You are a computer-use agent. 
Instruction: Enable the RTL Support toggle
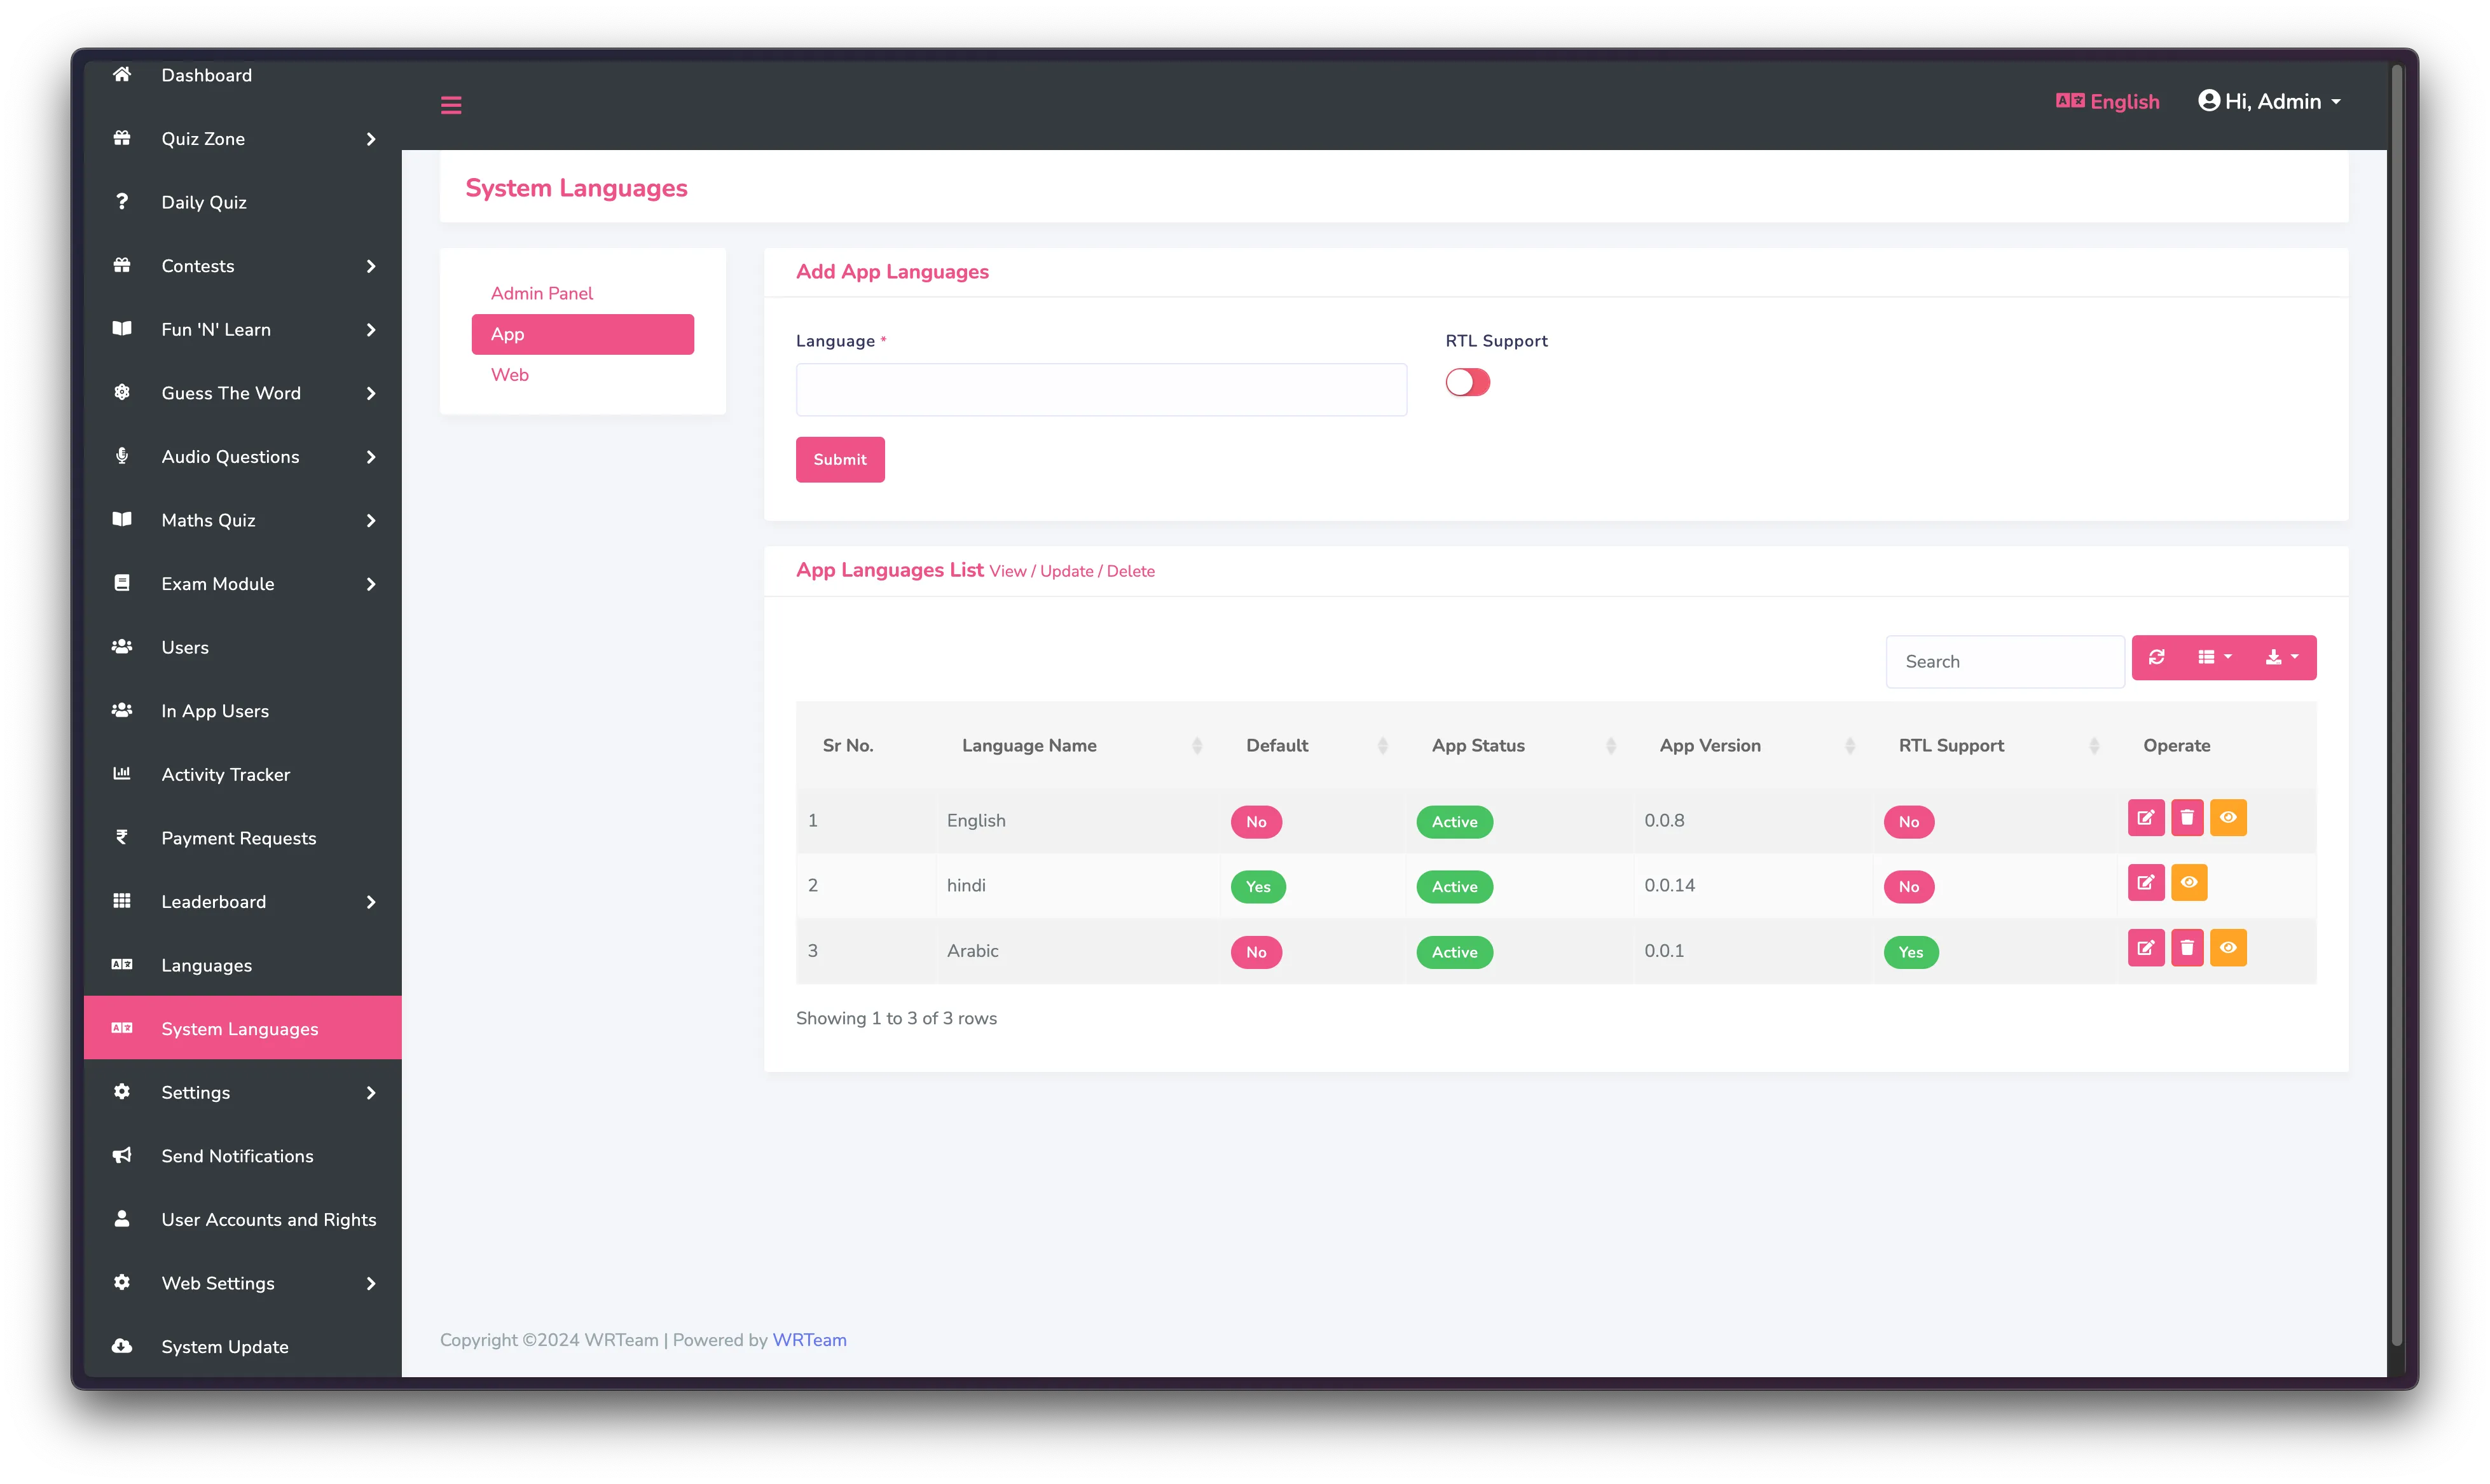pos(1467,382)
